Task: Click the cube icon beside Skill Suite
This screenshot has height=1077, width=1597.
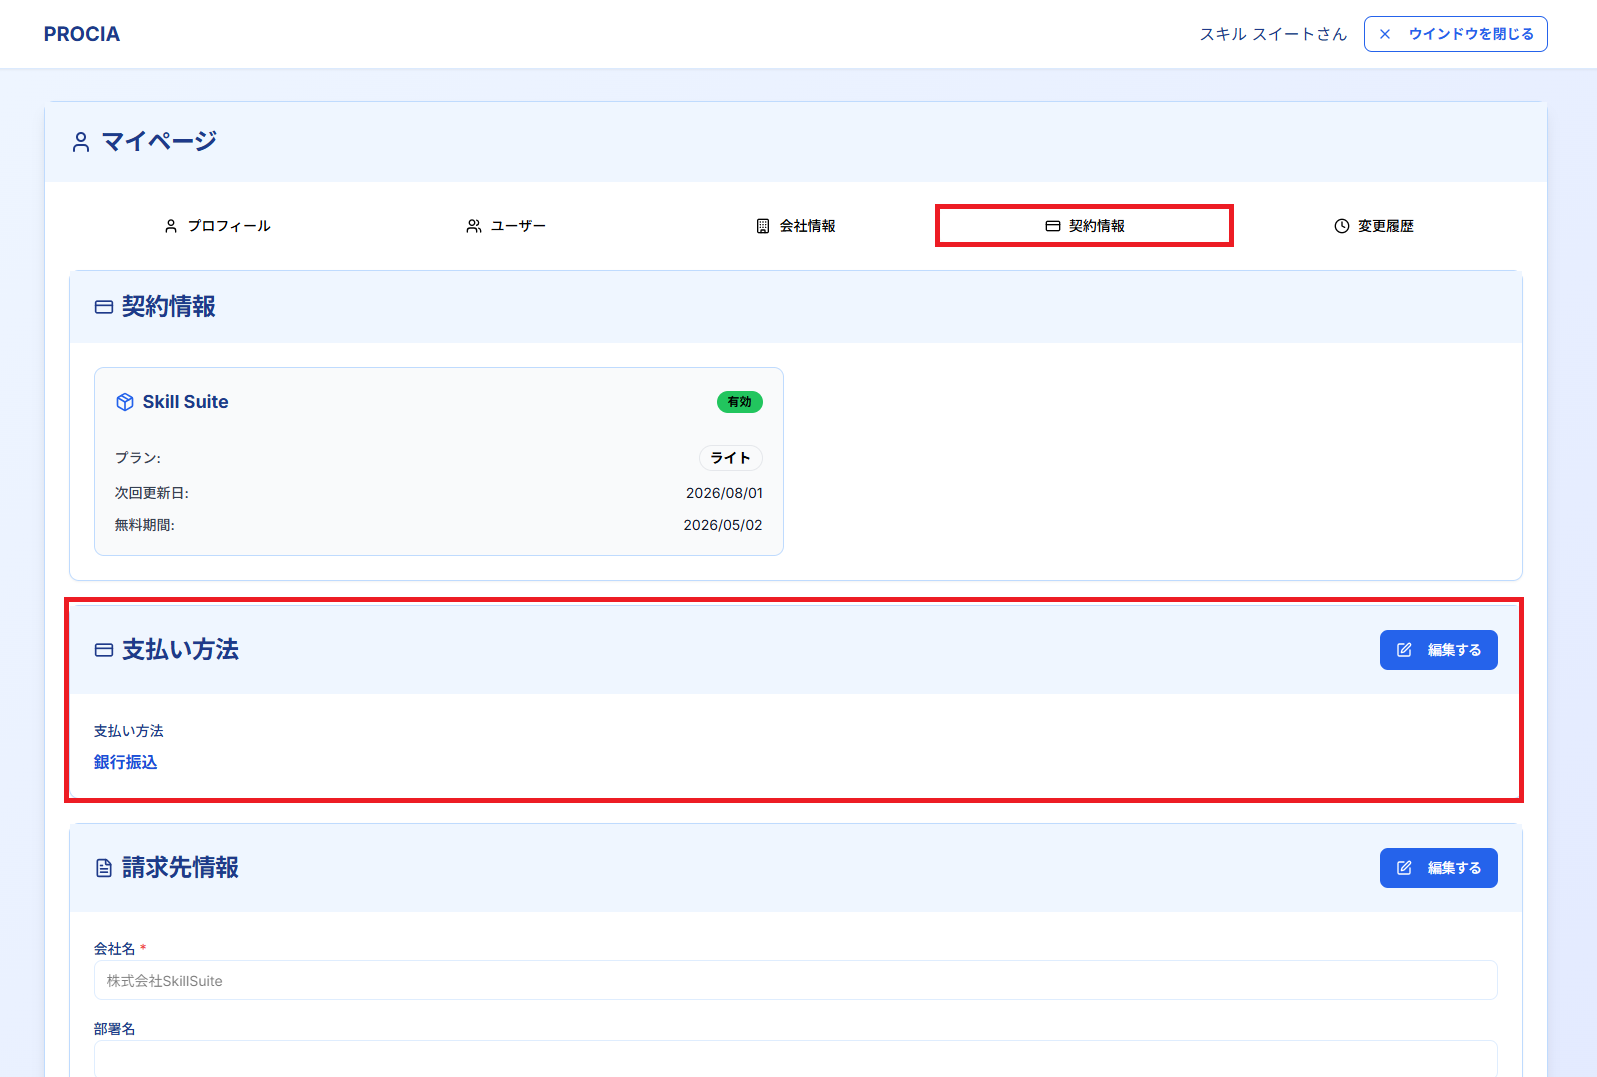Action: [x=125, y=402]
